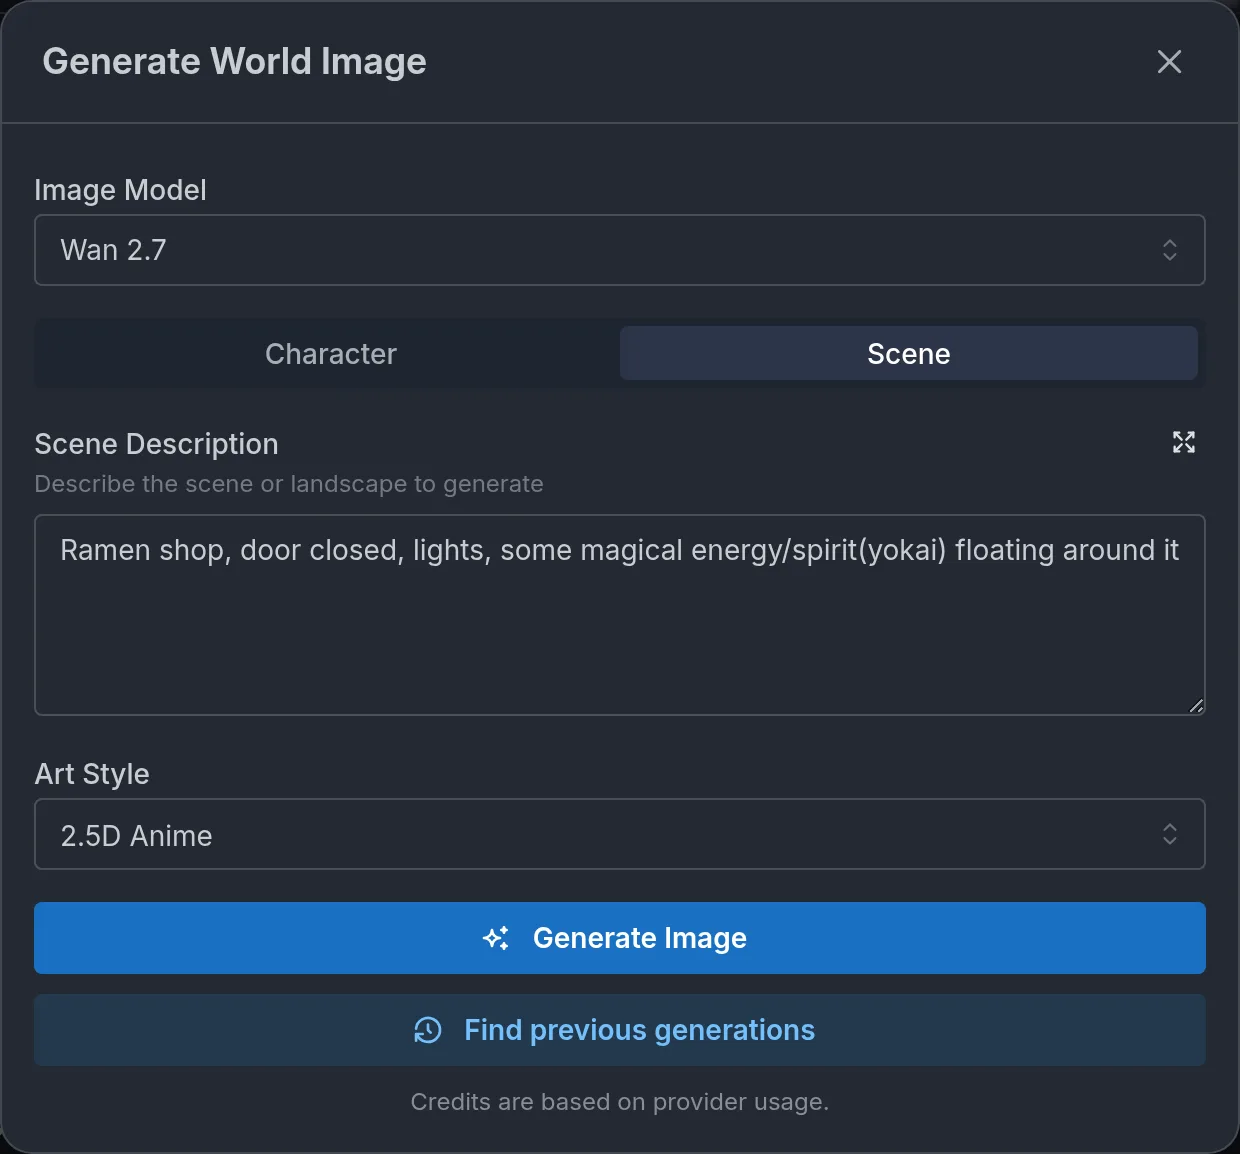Click the 'Credits are based on provider usage.' note
Image resolution: width=1240 pixels, height=1154 pixels.
point(620,1102)
